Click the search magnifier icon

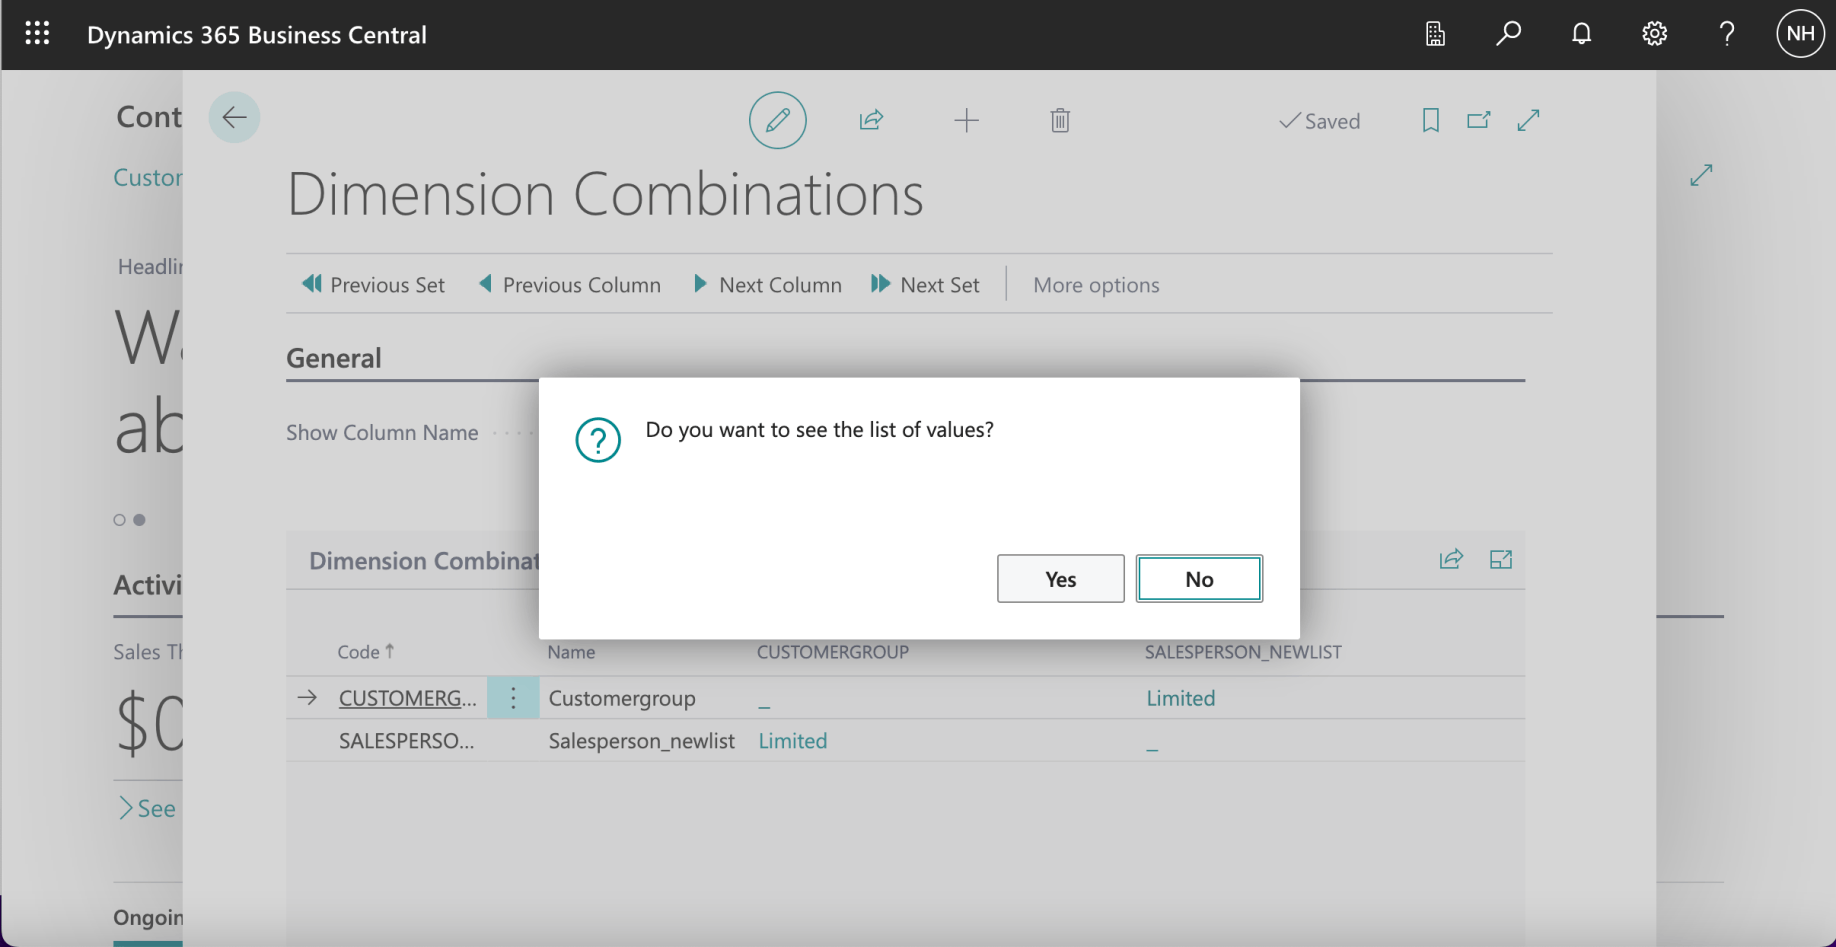coord(1508,34)
